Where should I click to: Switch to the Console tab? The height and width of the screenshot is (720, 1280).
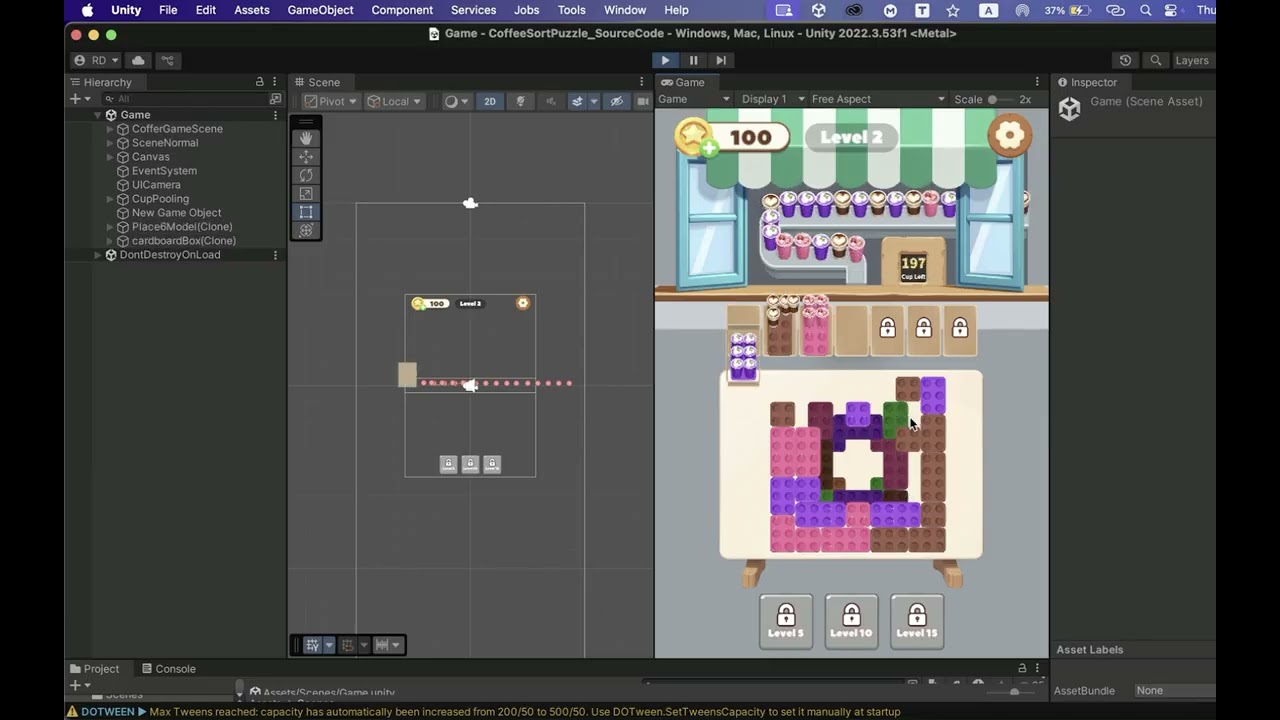pos(169,669)
